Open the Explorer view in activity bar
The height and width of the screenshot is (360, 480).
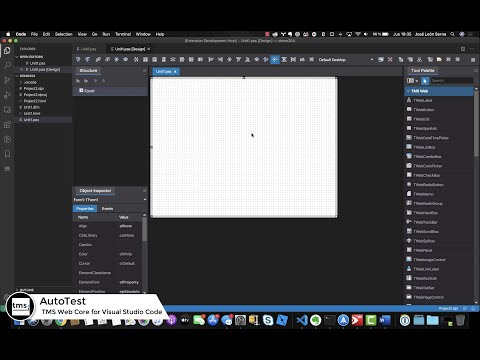coord(7,51)
